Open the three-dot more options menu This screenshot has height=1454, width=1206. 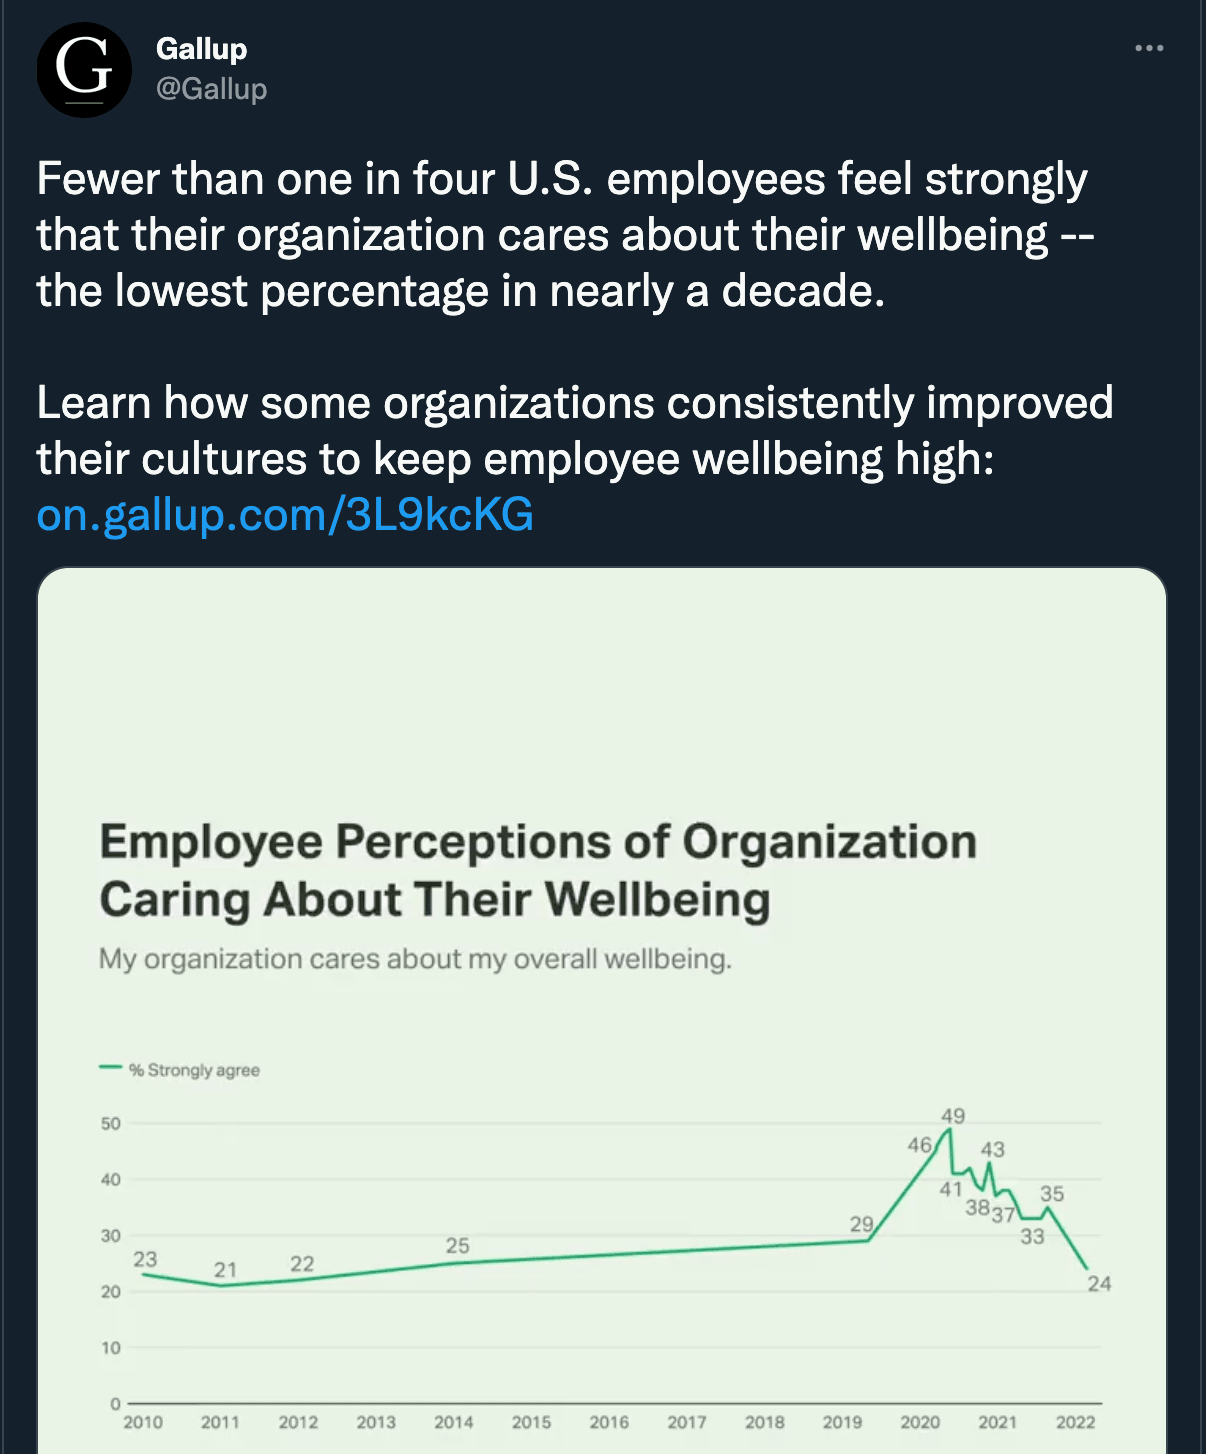[x=1149, y=48]
